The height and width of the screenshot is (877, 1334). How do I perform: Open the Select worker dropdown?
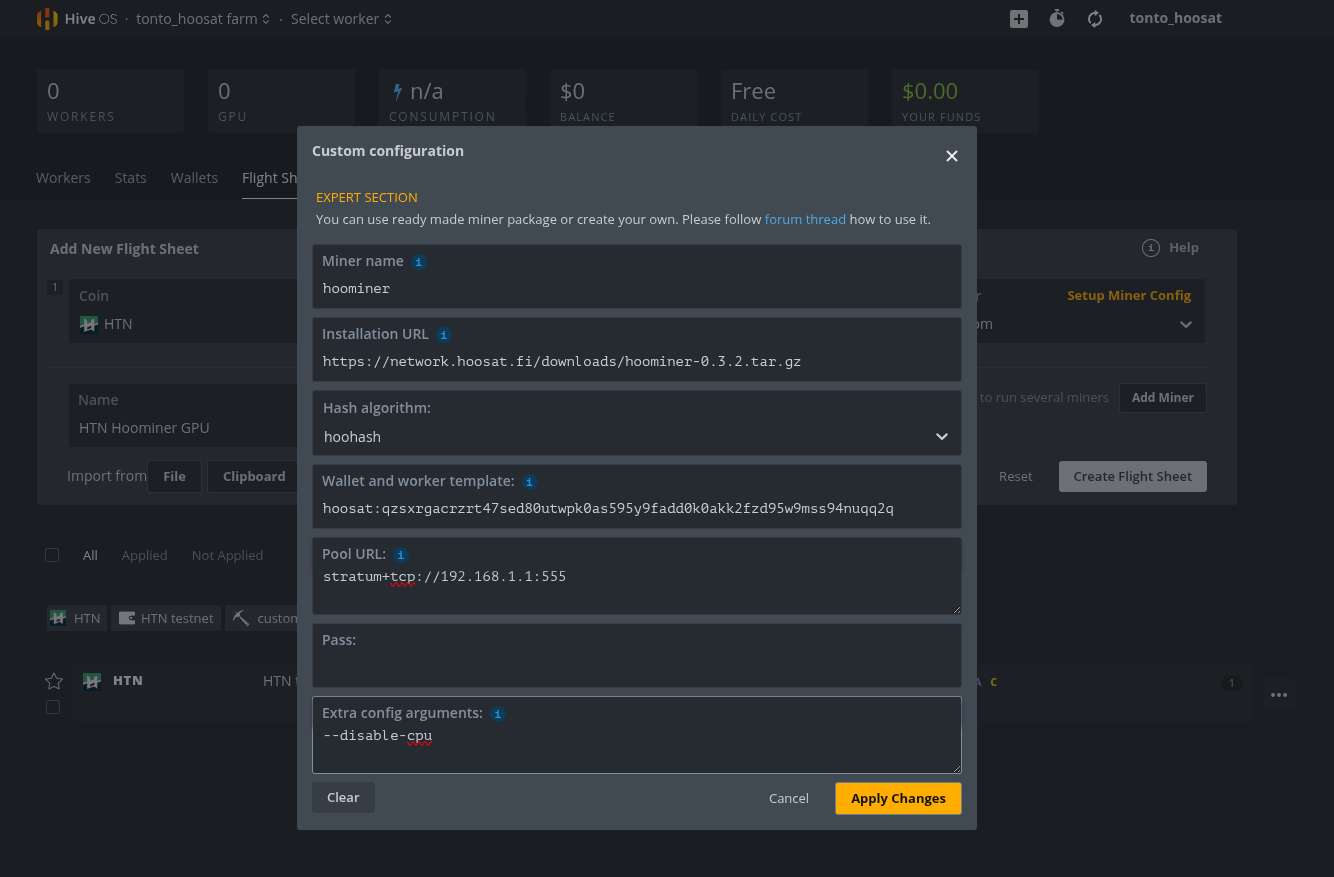[341, 19]
